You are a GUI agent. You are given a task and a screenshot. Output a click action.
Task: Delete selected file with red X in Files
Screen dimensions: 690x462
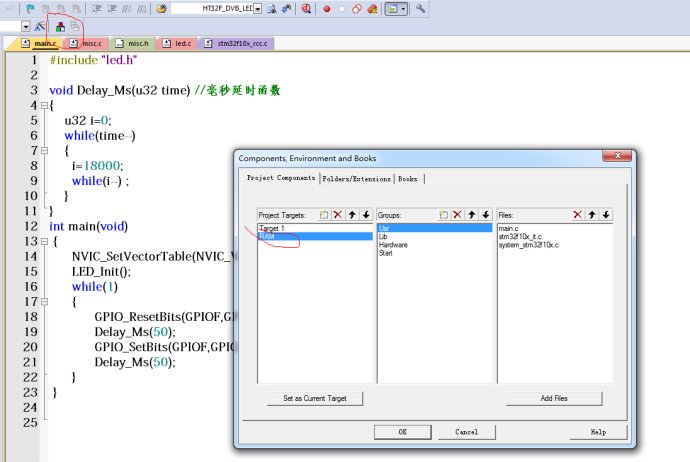tap(577, 215)
